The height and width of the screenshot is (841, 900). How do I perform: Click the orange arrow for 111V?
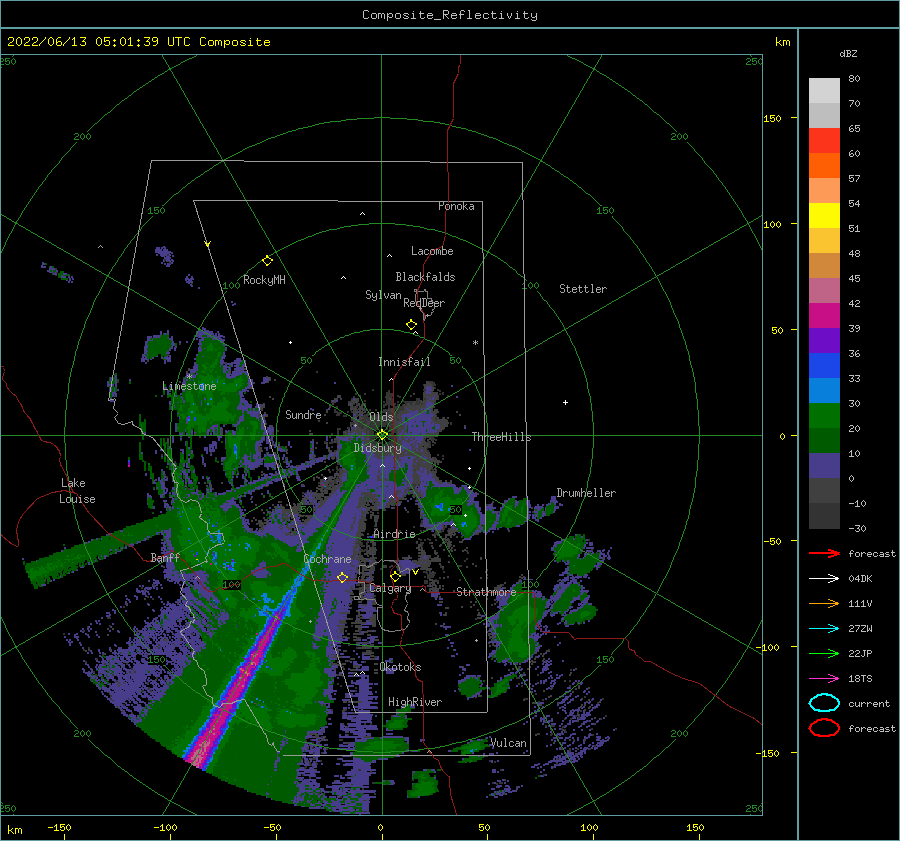click(x=824, y=603)
